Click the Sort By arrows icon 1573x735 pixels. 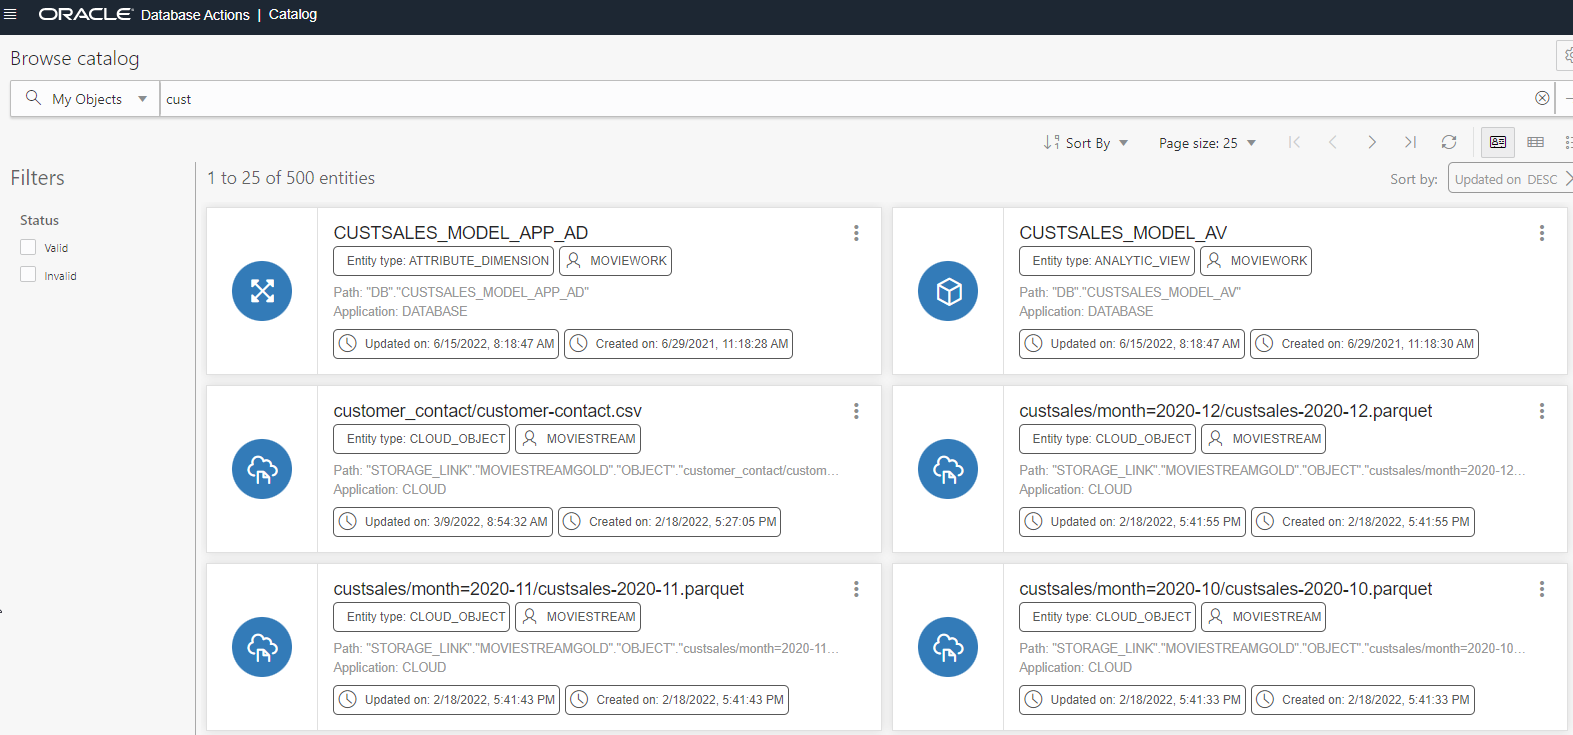tap(1051, 142)
